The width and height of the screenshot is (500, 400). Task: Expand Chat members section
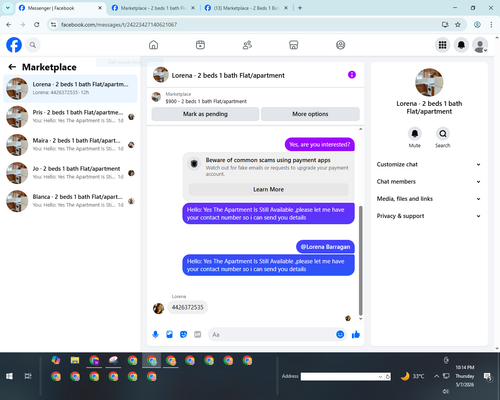(429, 182)
